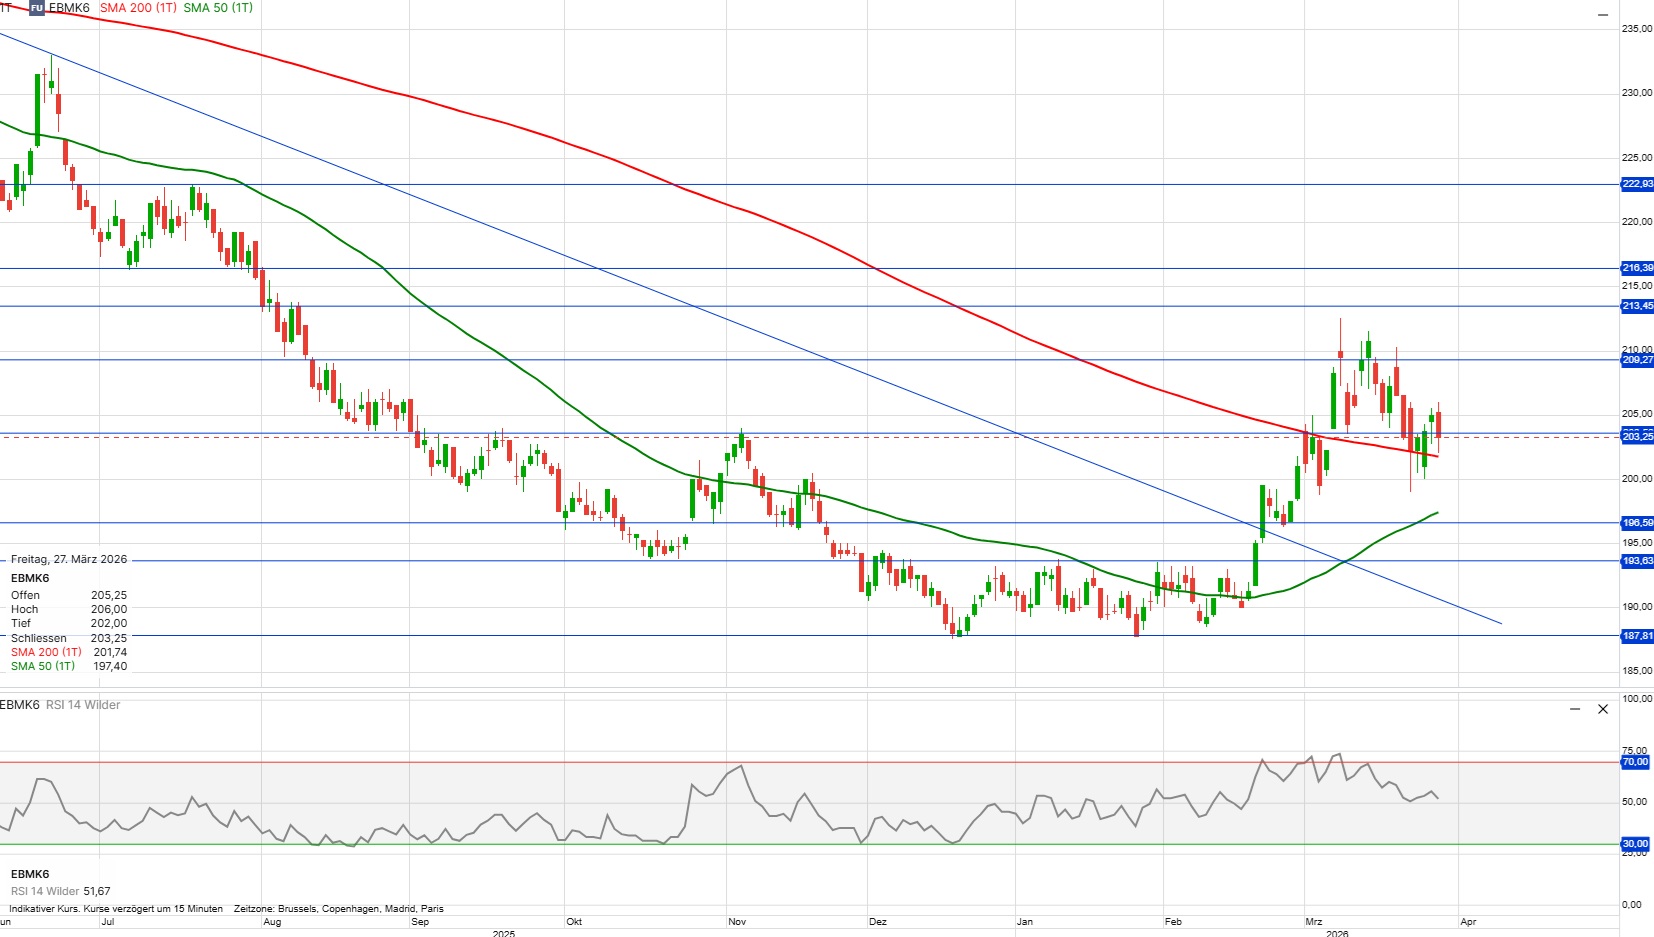The height and width of the screenshot is (937, 1654).
Task: Collapse the main price chart panel
Action: (x=1602, y=15)
